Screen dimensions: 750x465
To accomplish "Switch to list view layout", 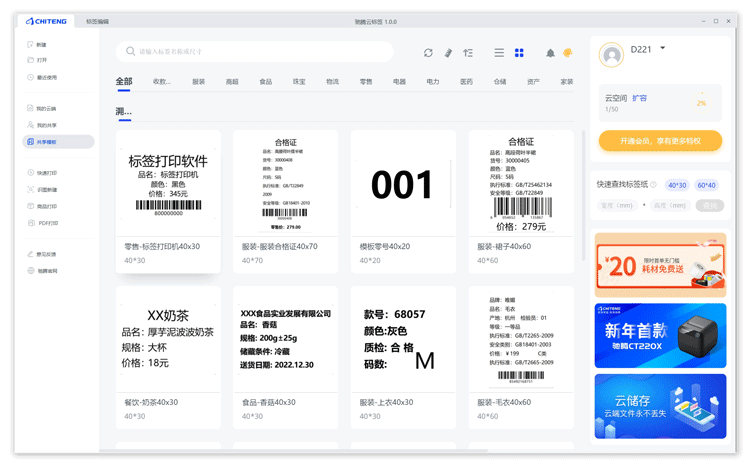I will 499,52.
